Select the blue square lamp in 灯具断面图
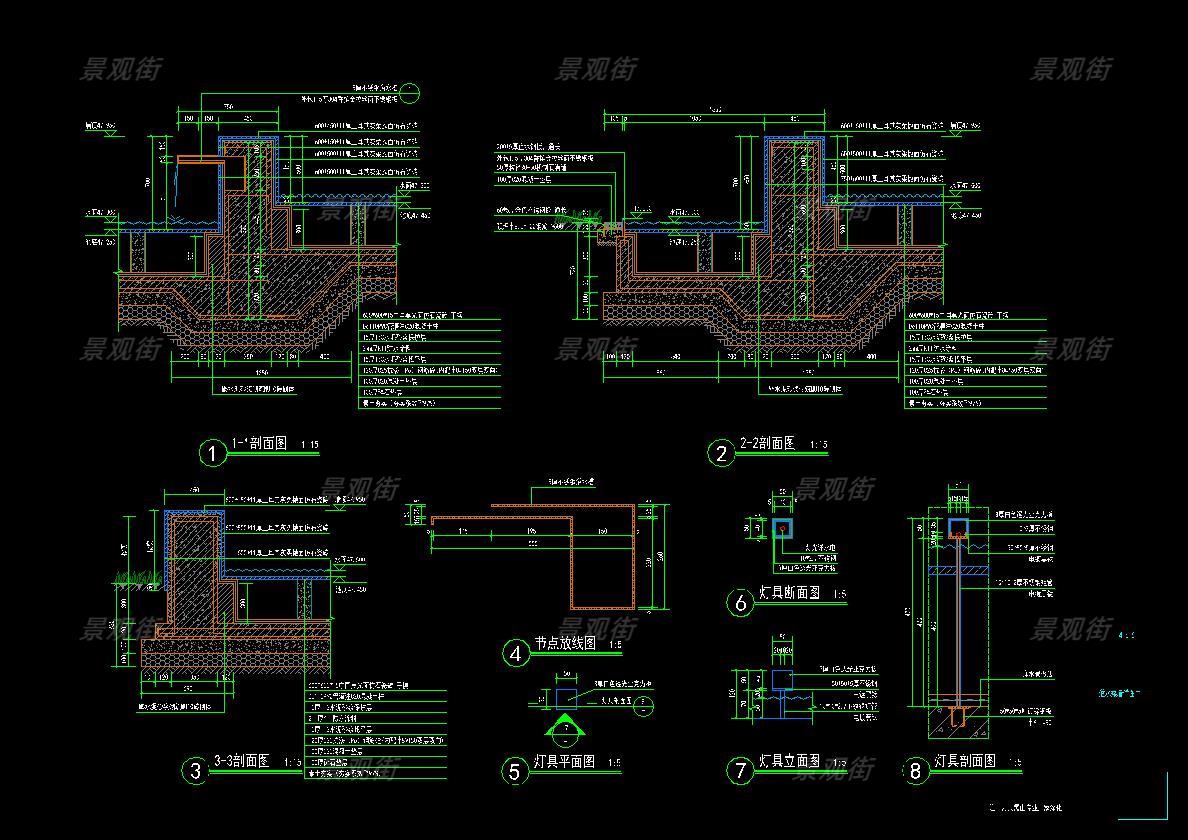 (782, 528)
